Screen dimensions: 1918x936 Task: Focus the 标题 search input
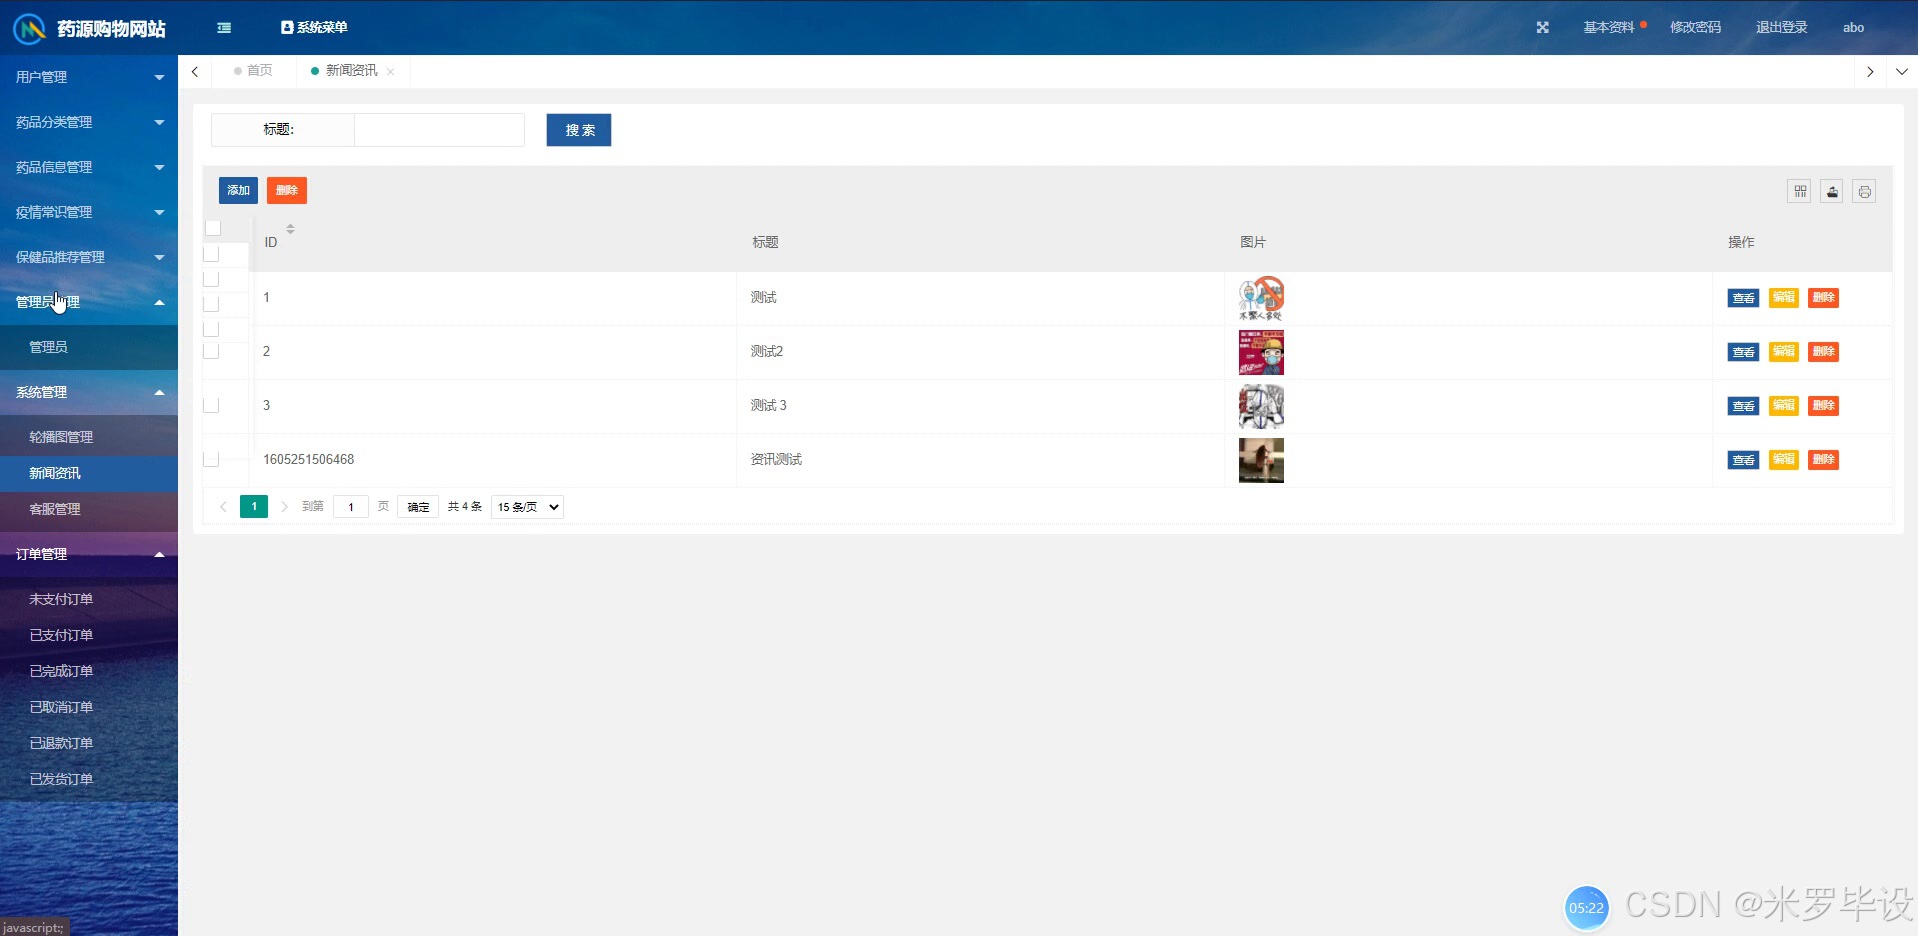pos(439,130)
